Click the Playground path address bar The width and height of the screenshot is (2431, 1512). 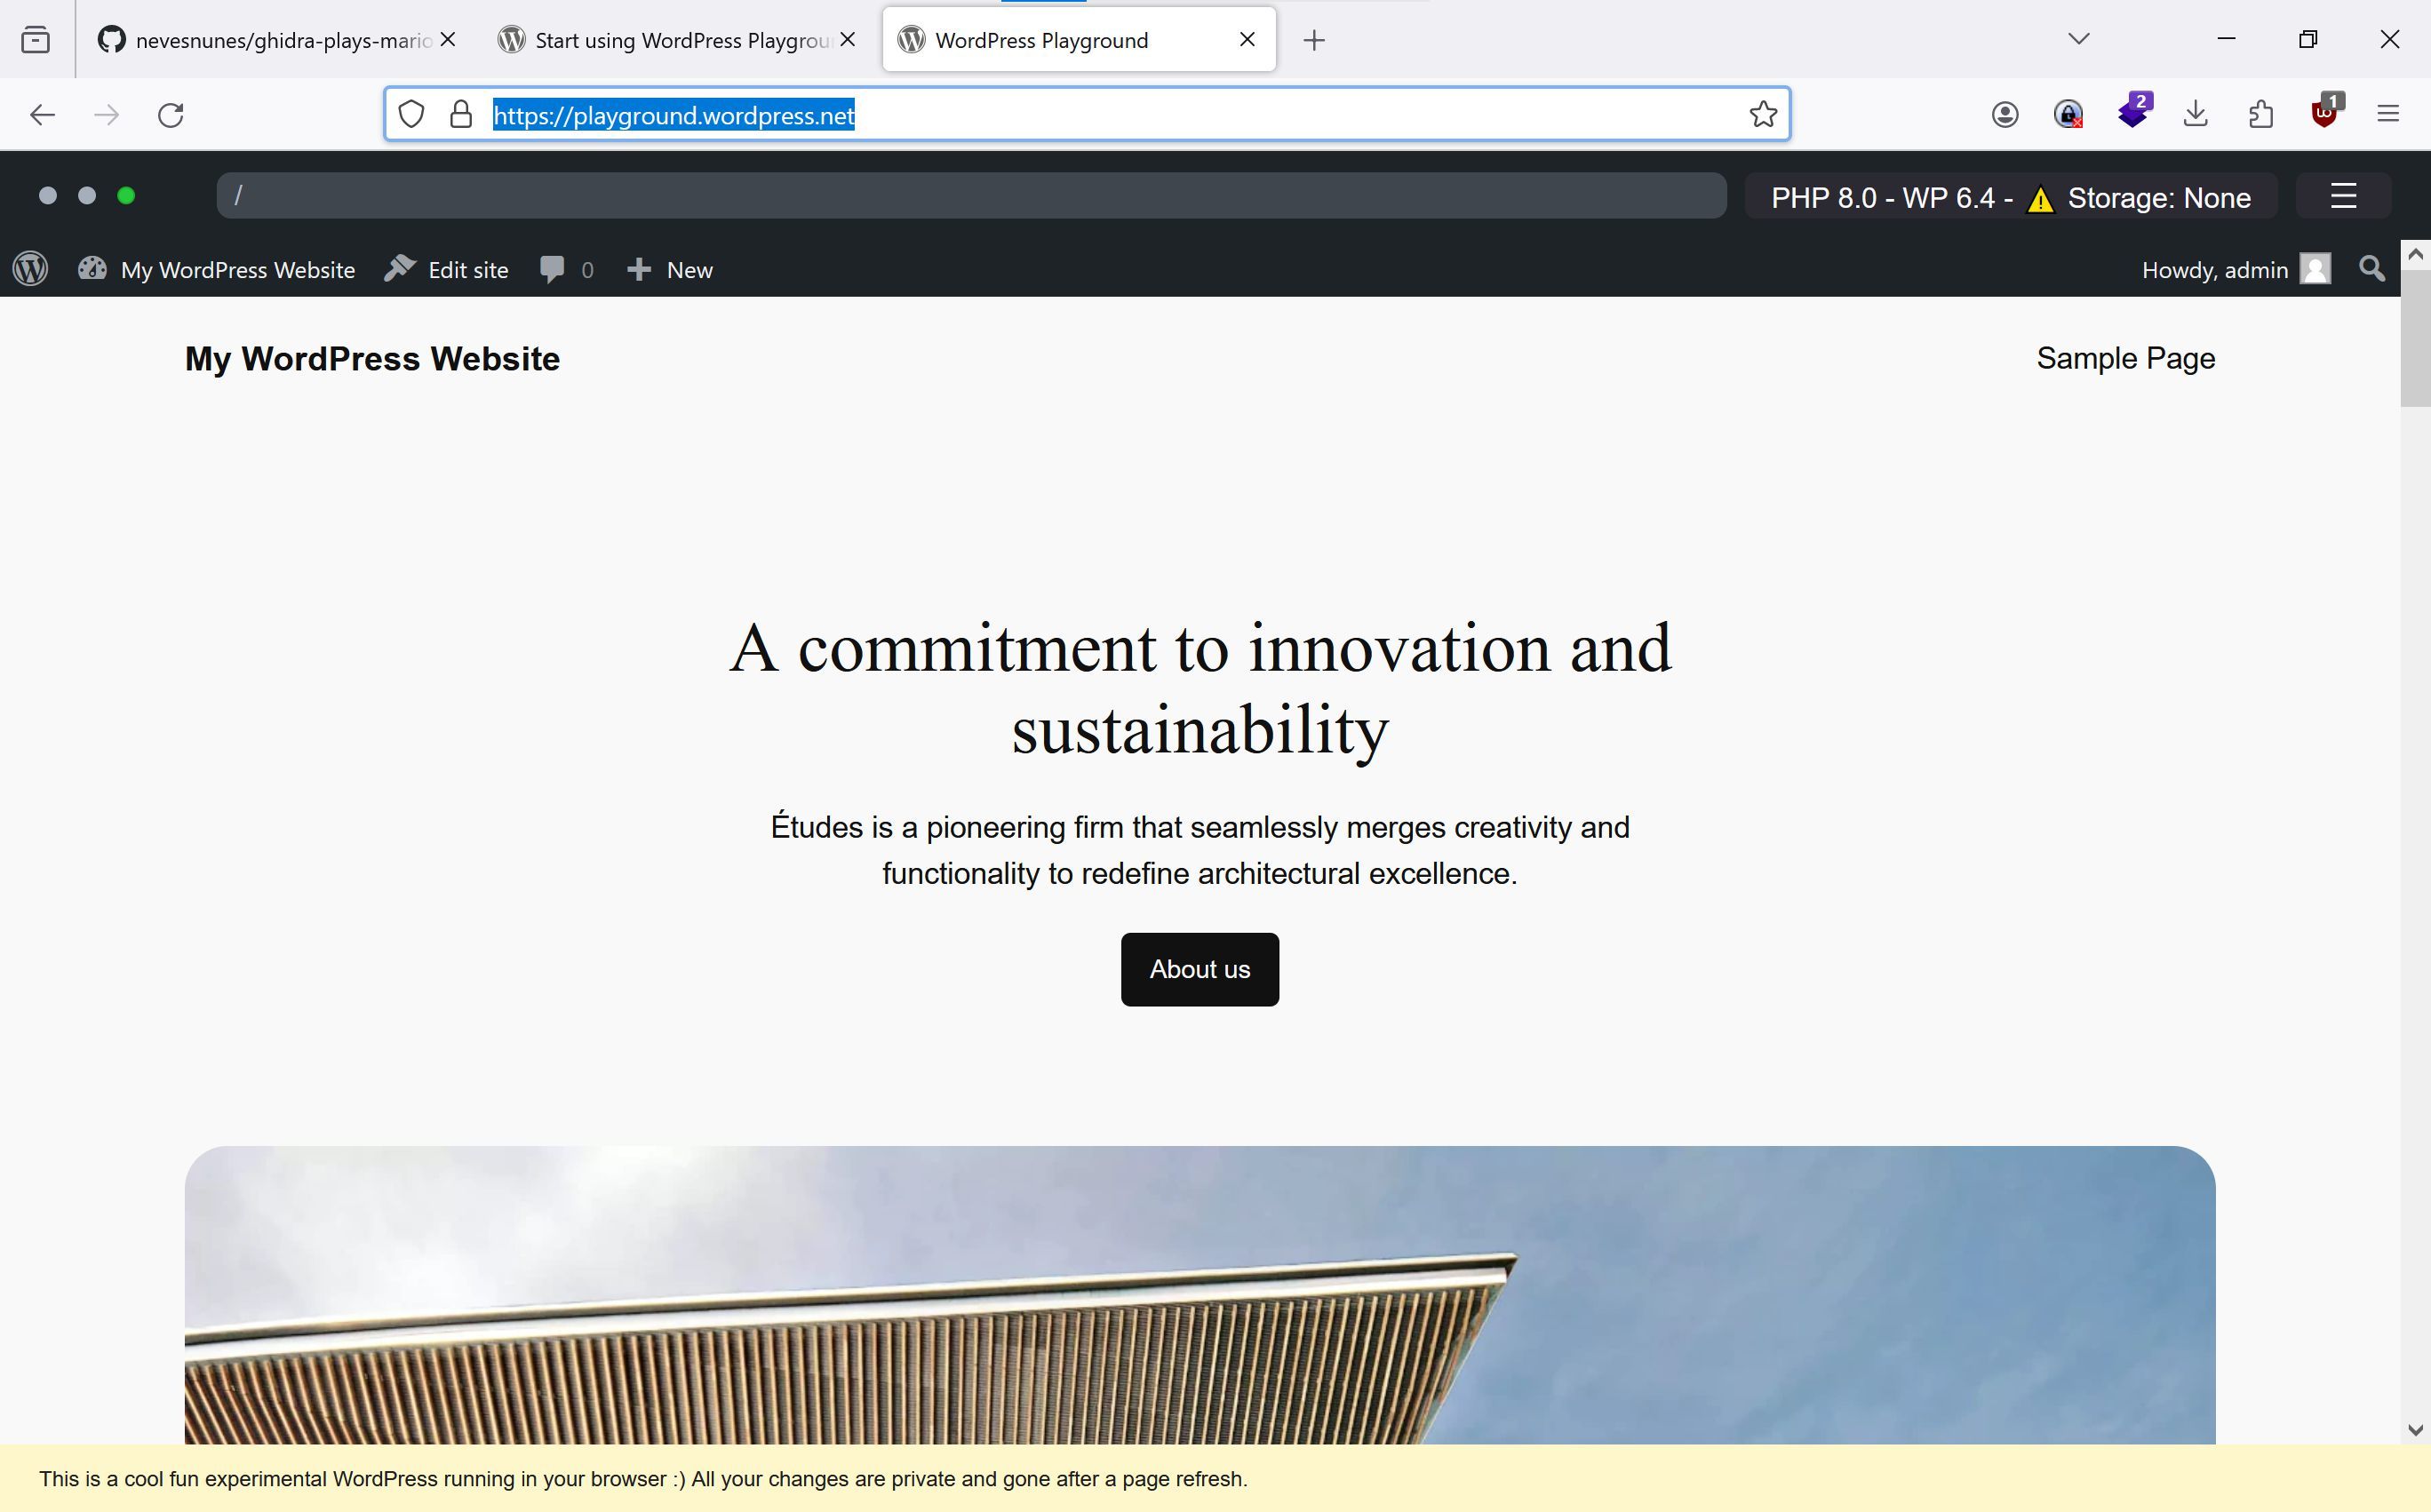pos(971,195)
